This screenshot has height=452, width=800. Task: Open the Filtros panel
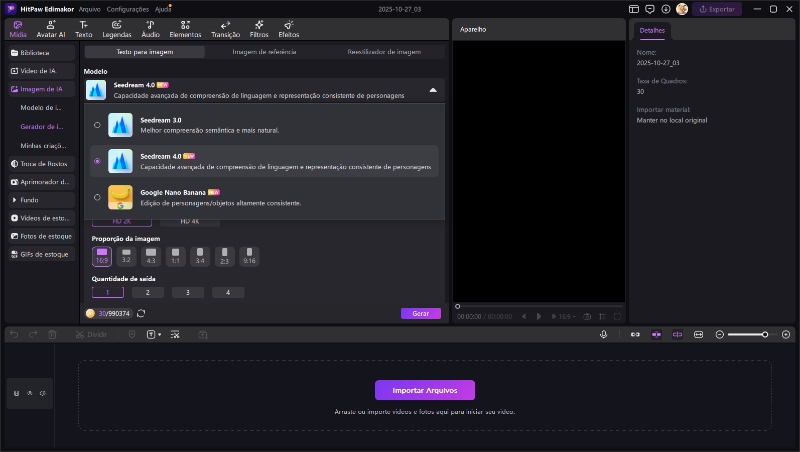[259, 28]
